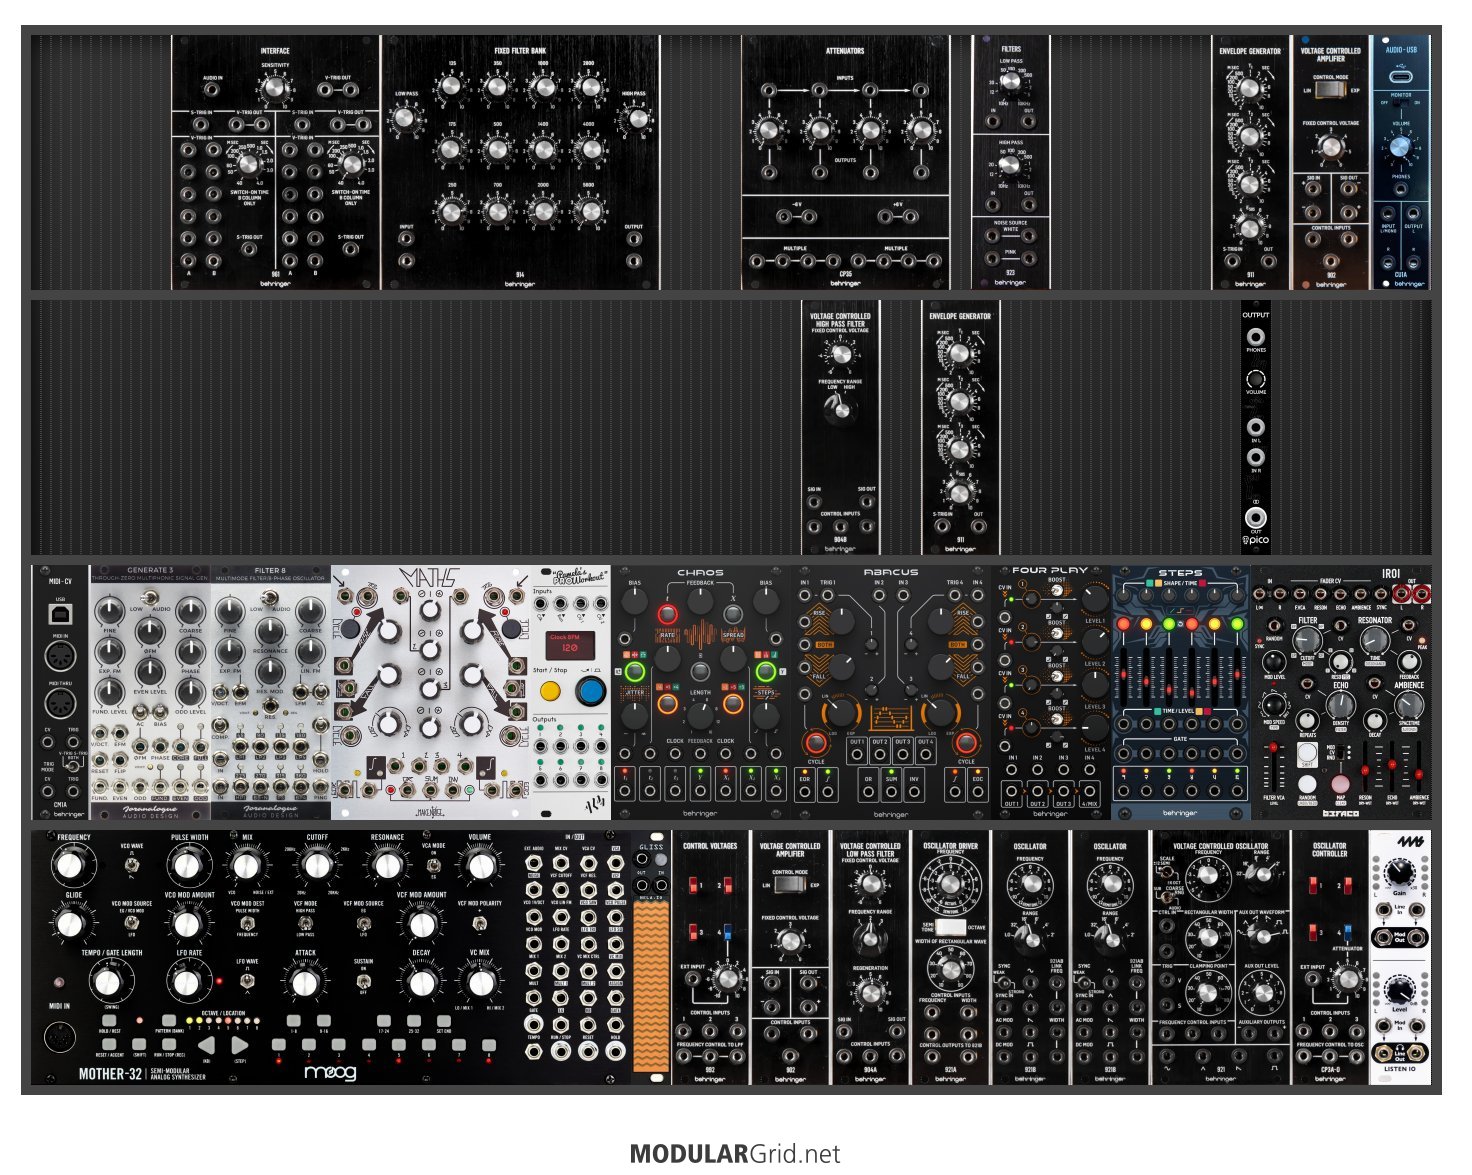Click the MOTHER-32 name label
This screenshot has height=1175, width=1472.
click(110, 1075)
